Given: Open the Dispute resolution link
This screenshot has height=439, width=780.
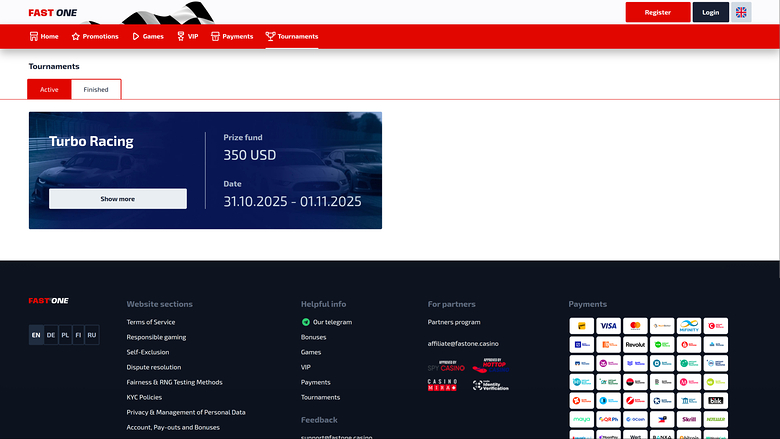Looking at the screenshot, I should 154,367.
